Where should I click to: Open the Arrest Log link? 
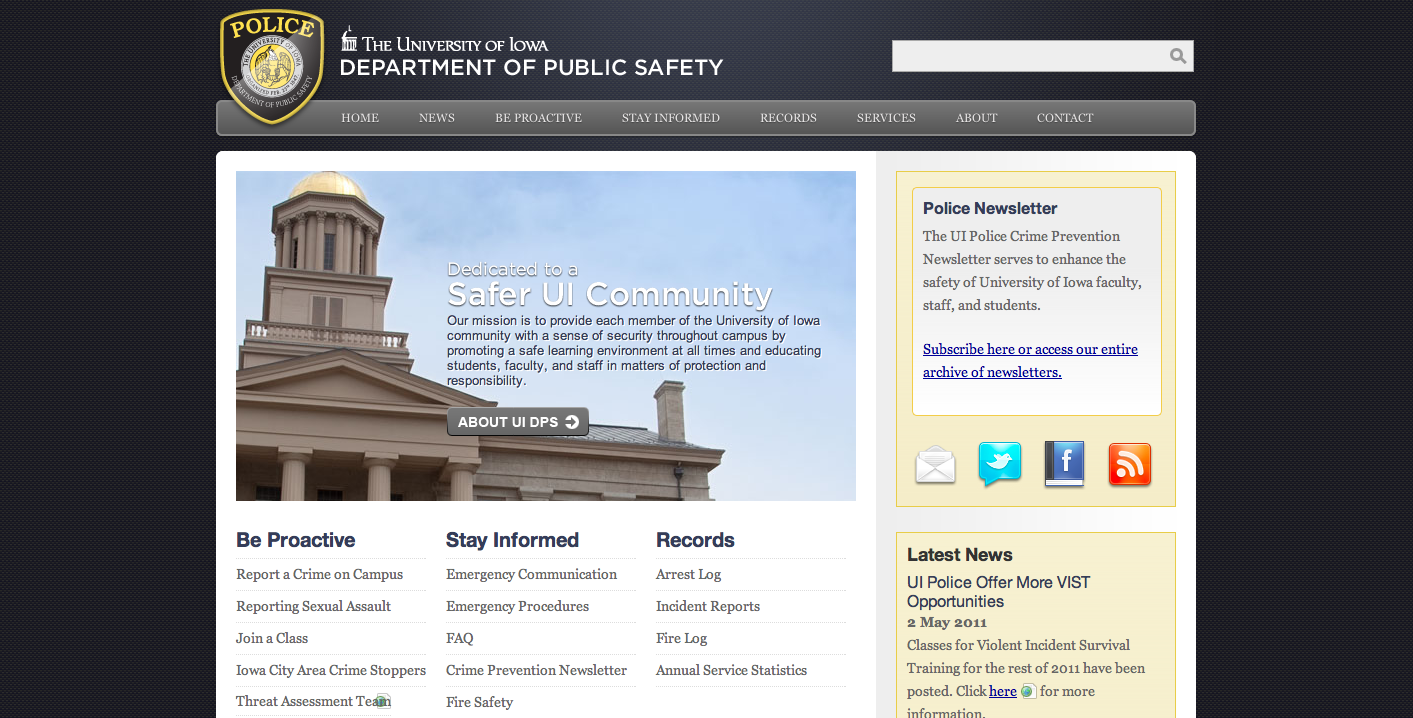point(689,574)
